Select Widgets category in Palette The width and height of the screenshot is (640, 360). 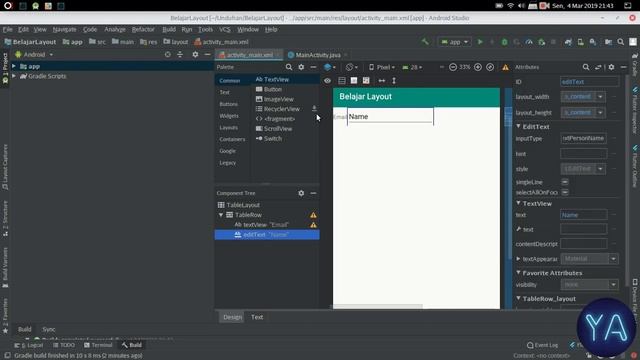tap(229, 116)
